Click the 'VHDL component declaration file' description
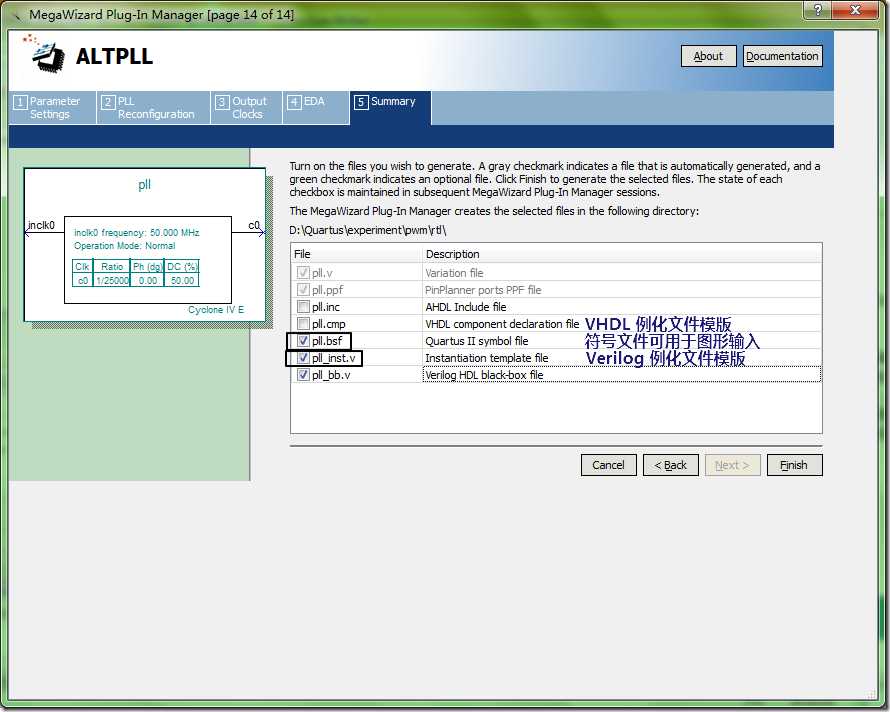Screen dimensions: 890x712 (502, 324)
